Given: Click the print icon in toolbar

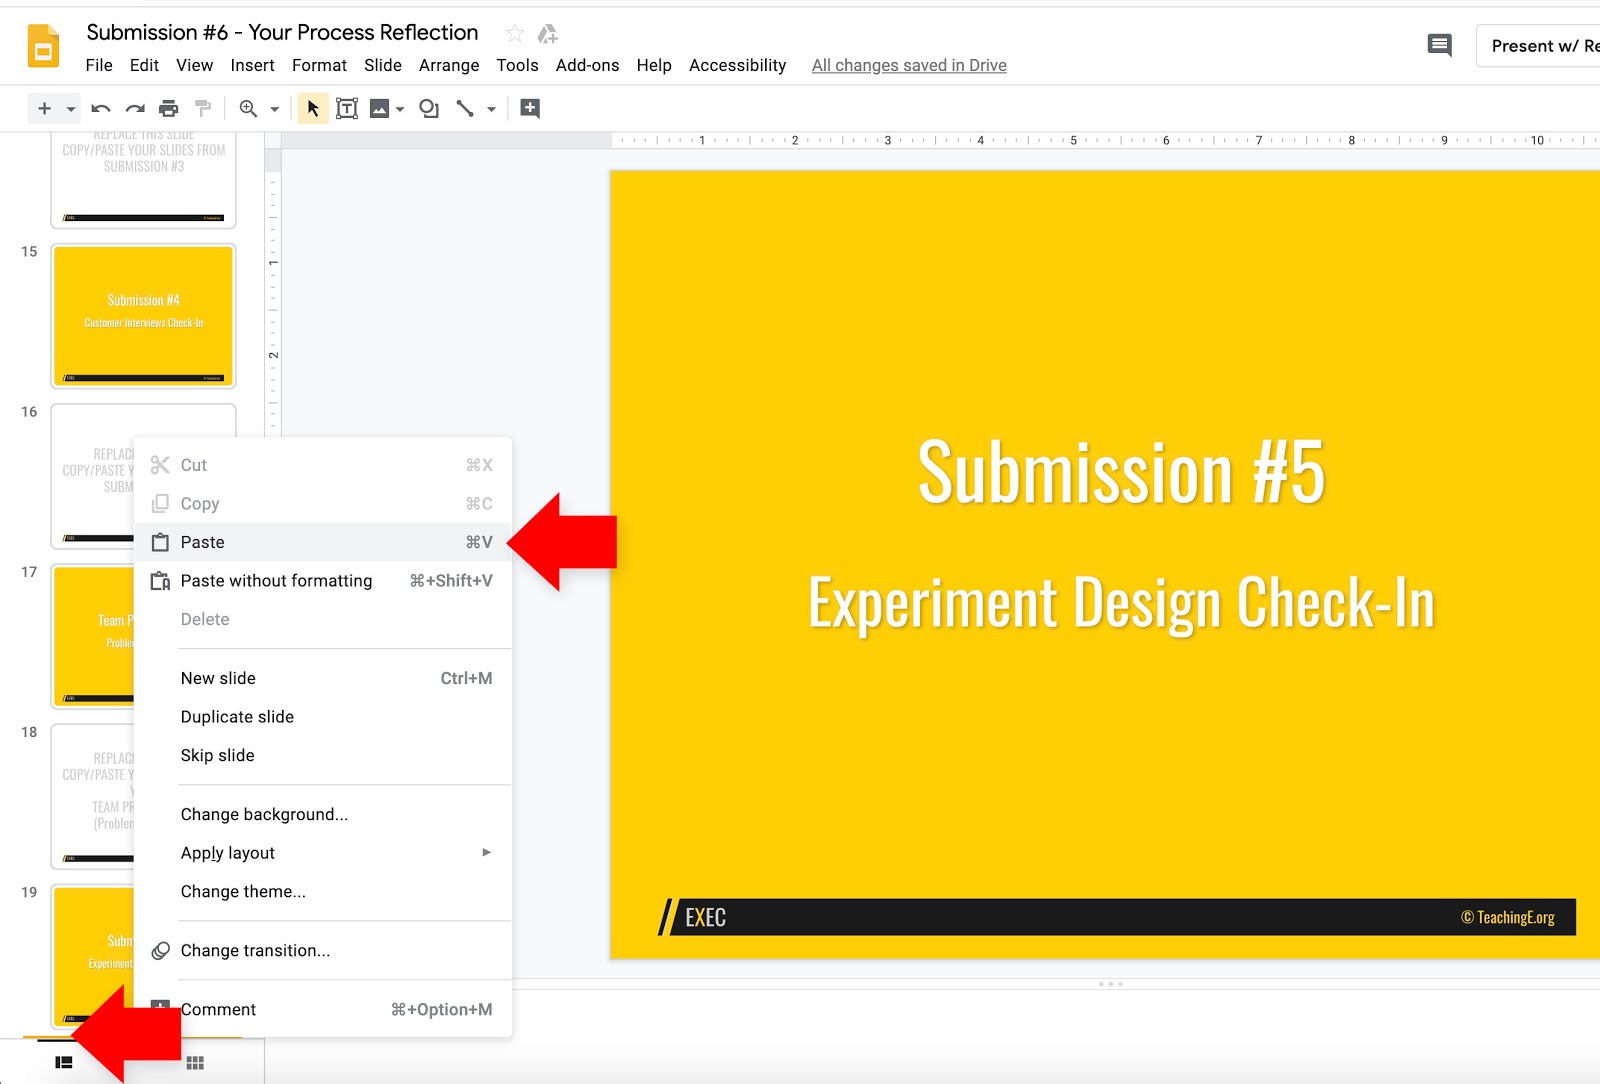Looking at the screenshot, I should tap(169, 109).
